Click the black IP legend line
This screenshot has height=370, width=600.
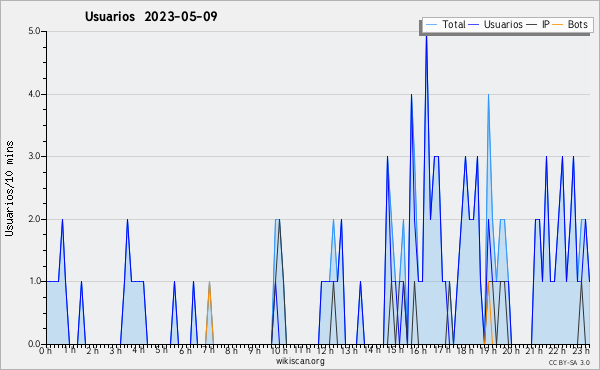pos(532,25)
